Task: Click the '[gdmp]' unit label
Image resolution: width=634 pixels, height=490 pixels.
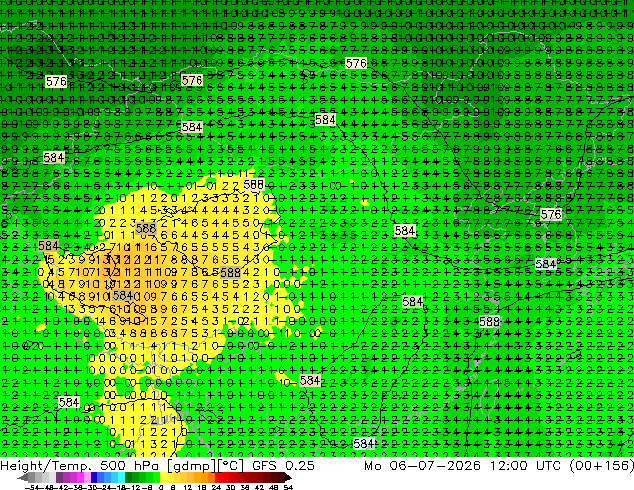Action: [191, 466]
